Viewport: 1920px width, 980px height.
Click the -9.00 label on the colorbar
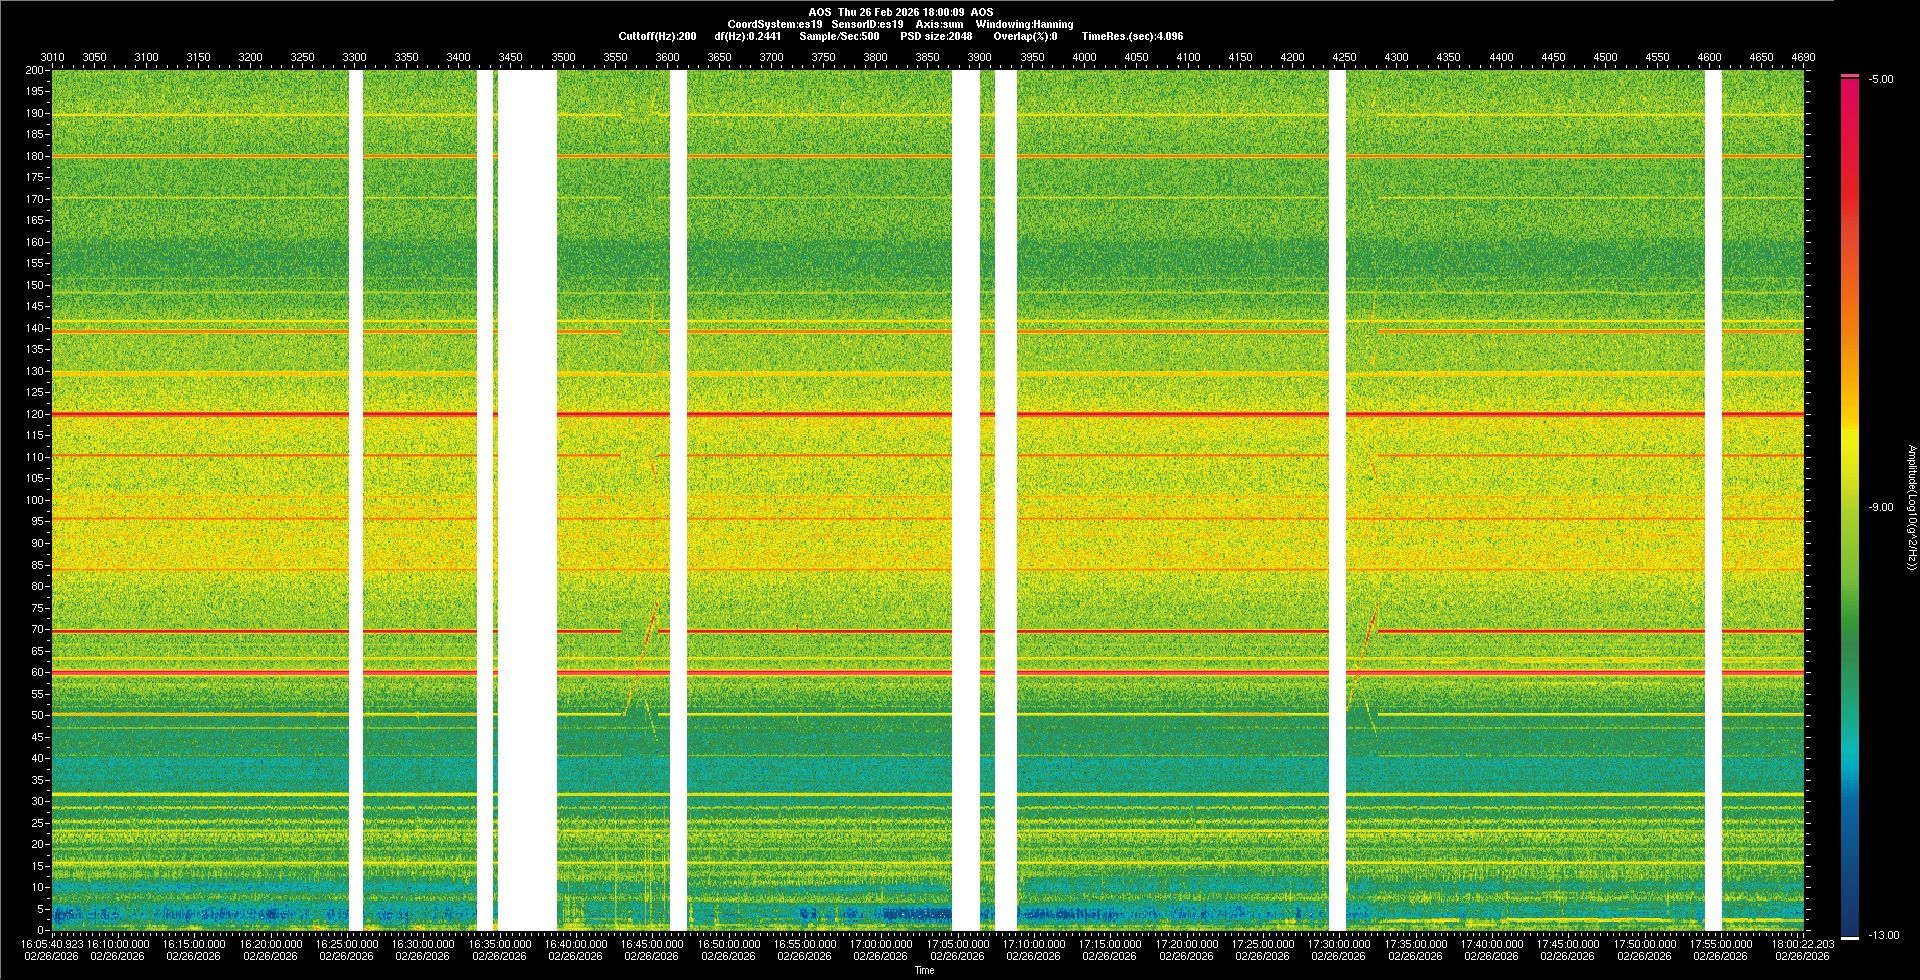tap(1880, 508)
